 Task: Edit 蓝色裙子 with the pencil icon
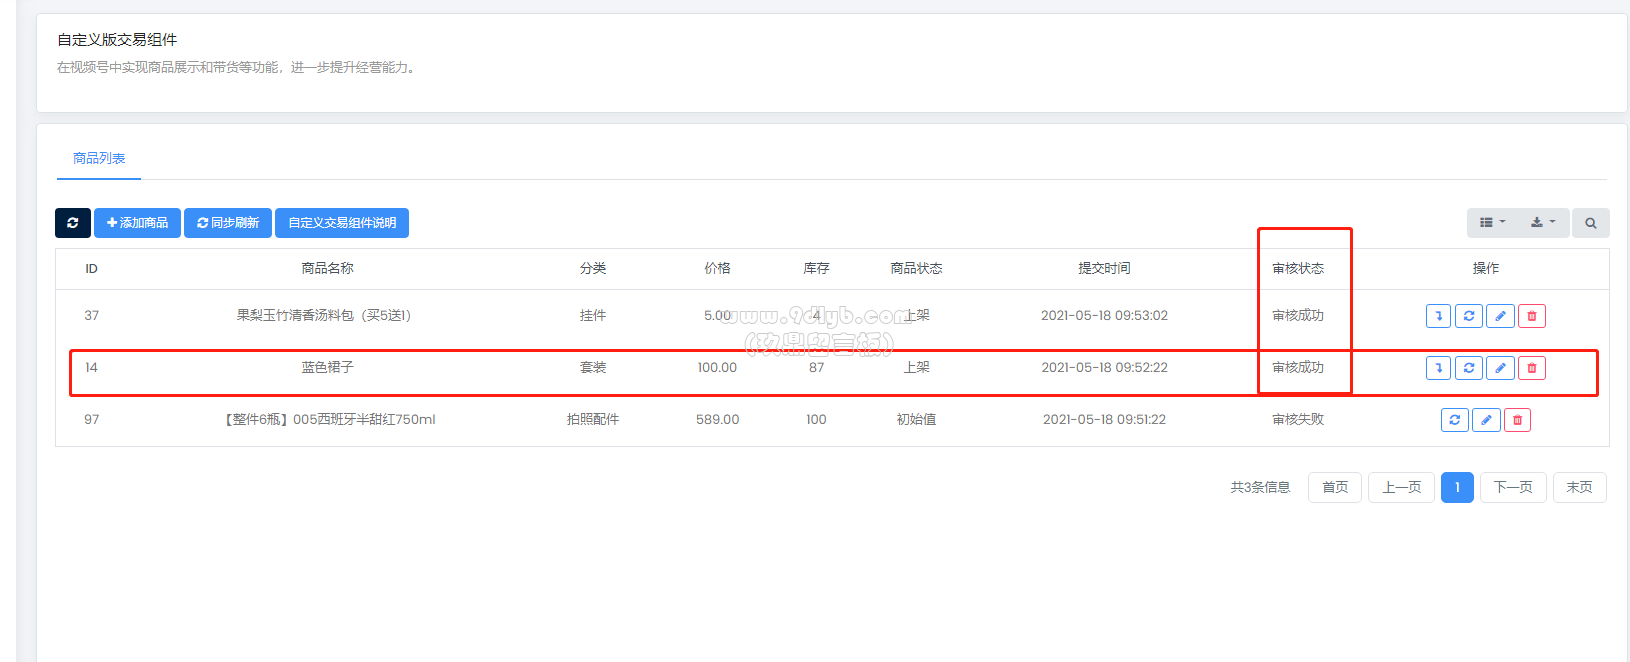[x=1500, y=368]
